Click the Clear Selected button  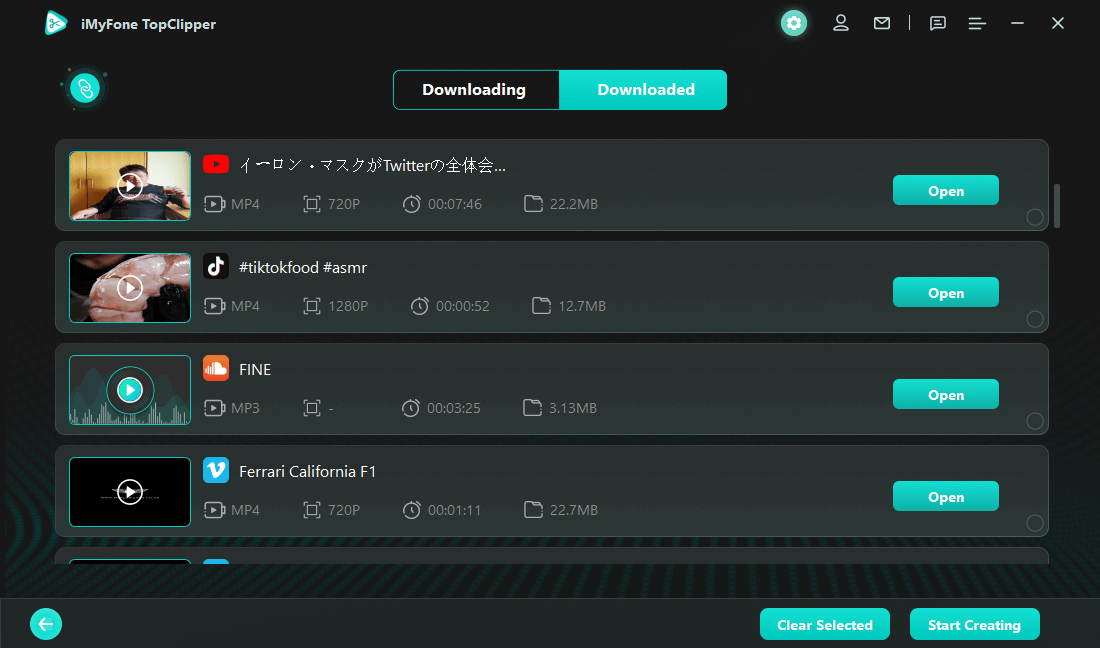pyautogui.click(x=824, y=625)
